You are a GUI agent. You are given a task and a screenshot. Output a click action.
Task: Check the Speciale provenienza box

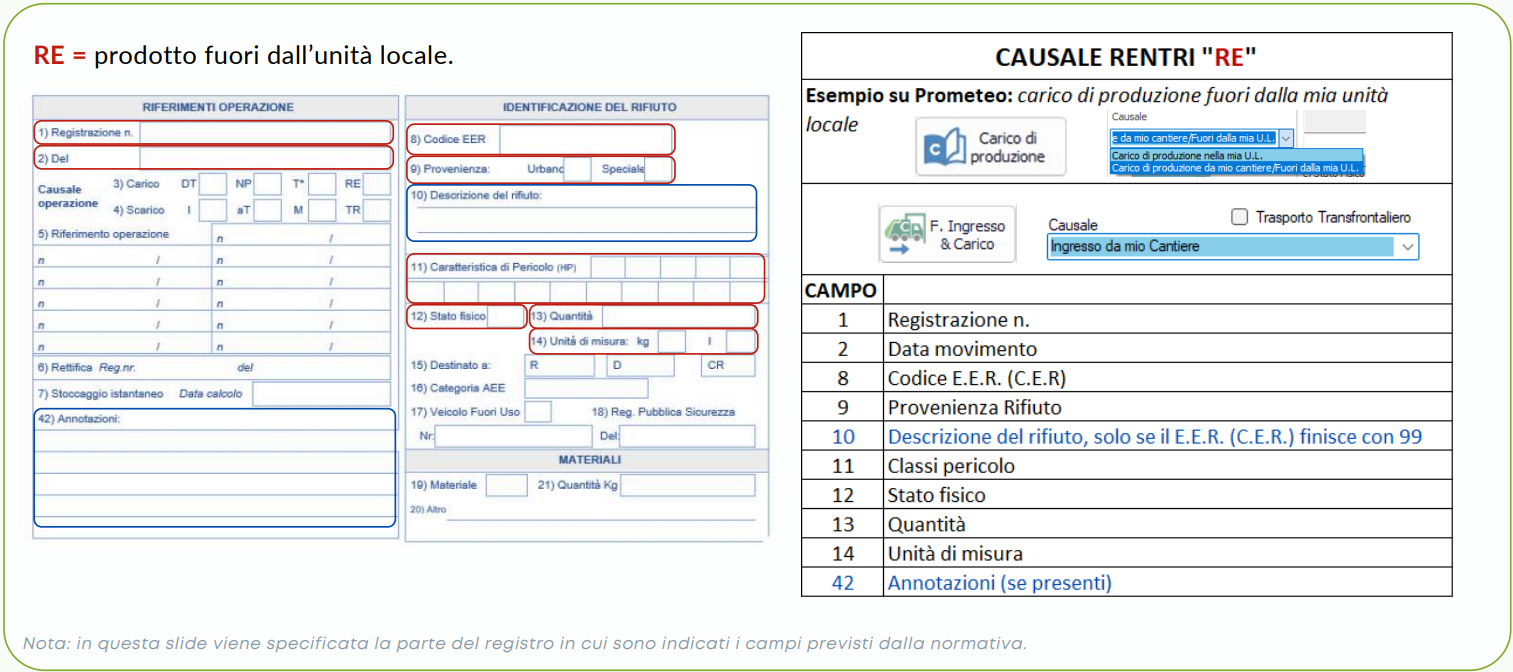658,170
